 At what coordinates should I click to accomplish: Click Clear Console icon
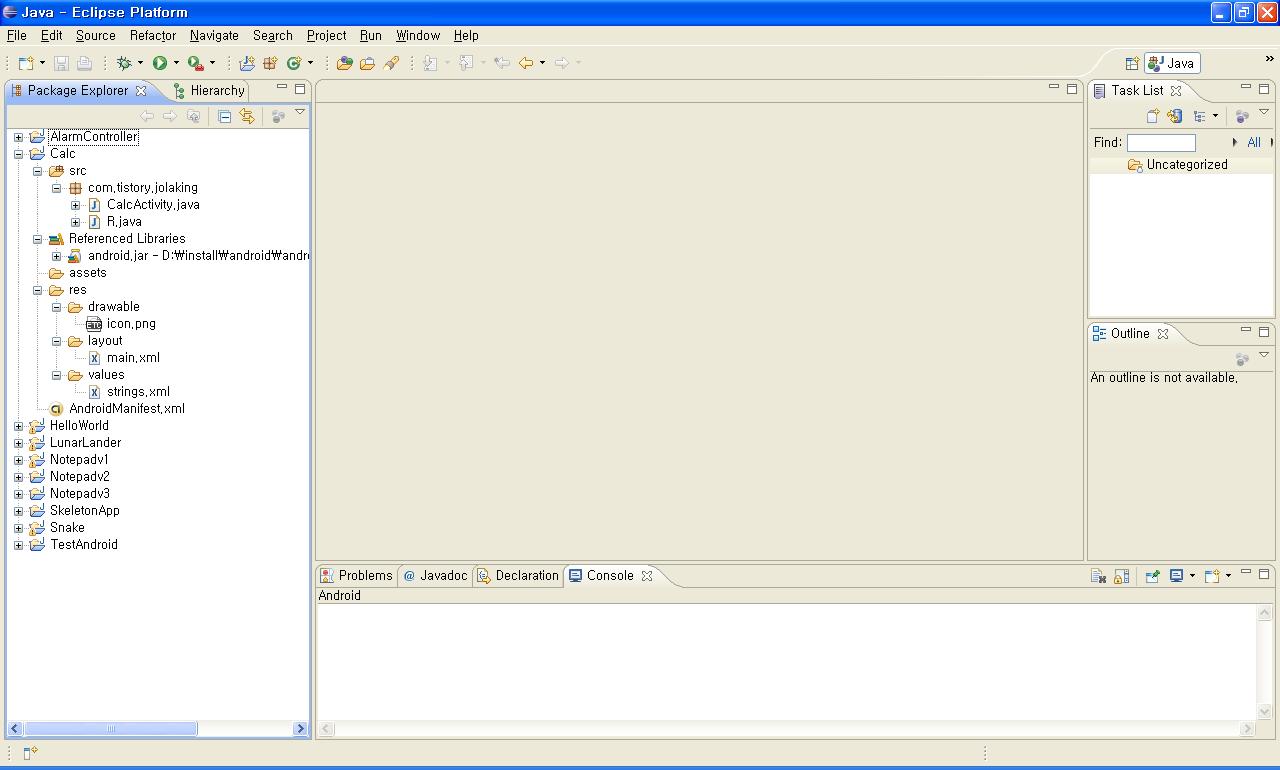click(1098, 576)
